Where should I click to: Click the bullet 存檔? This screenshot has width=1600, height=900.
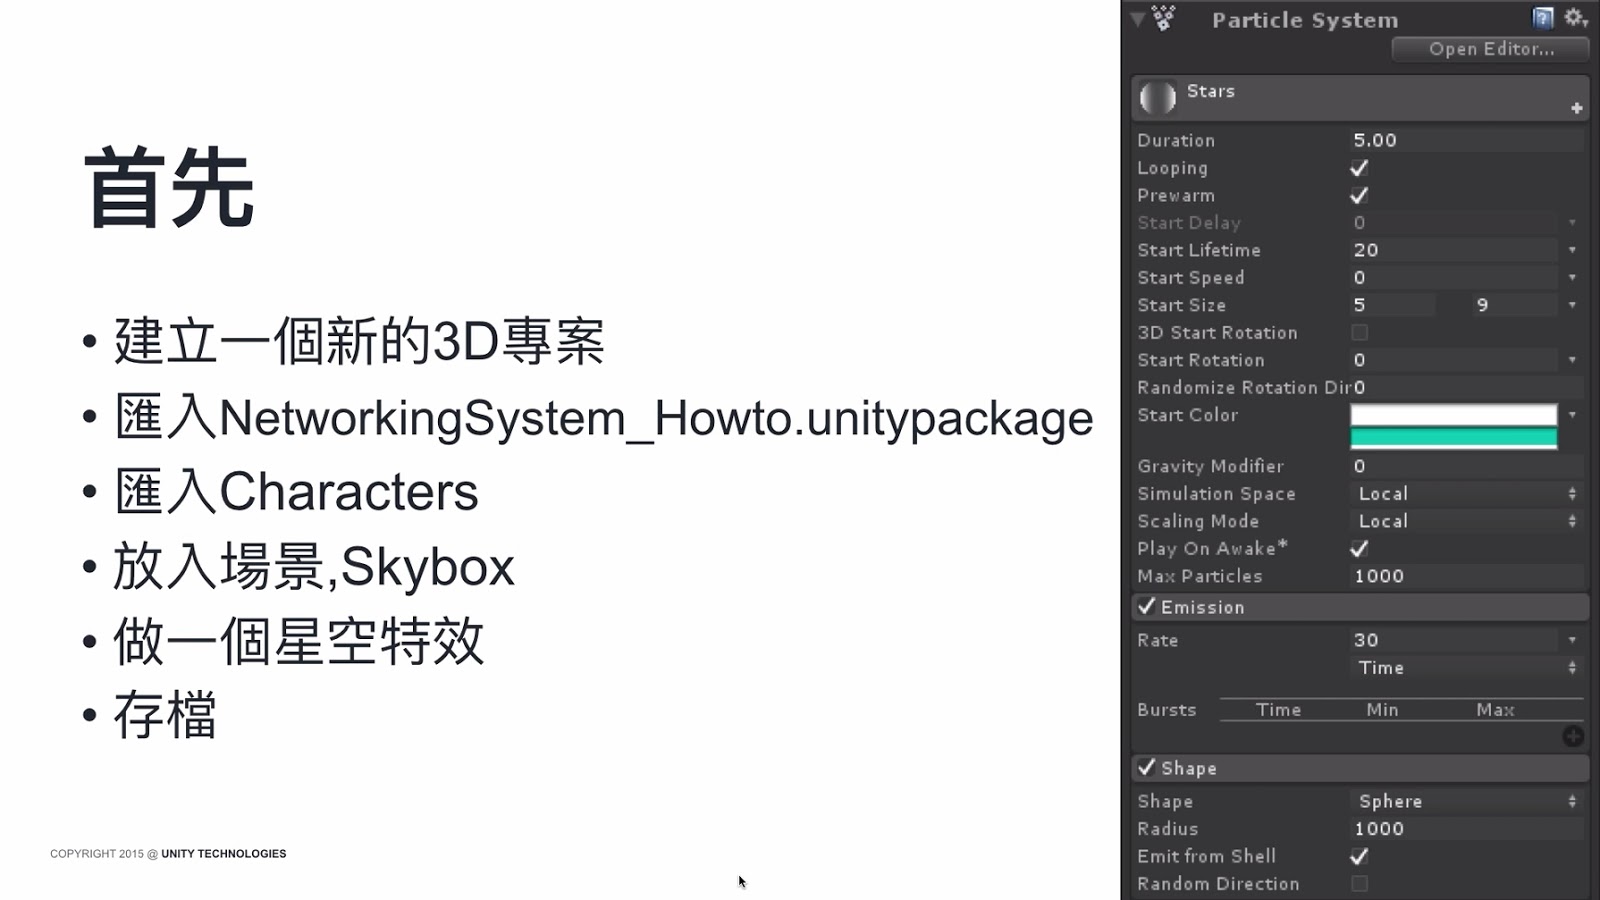click(164, 715)
